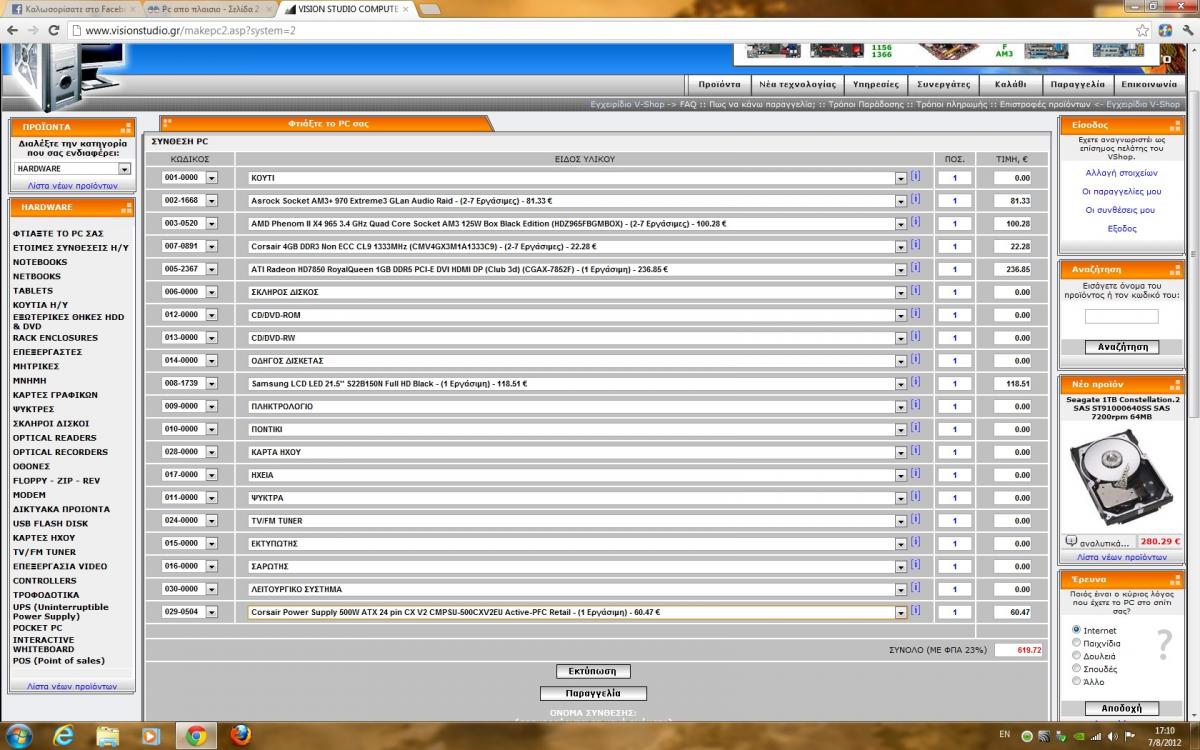
Task: Launch Internet Explorer from taskbar
Action: point(65,735)
